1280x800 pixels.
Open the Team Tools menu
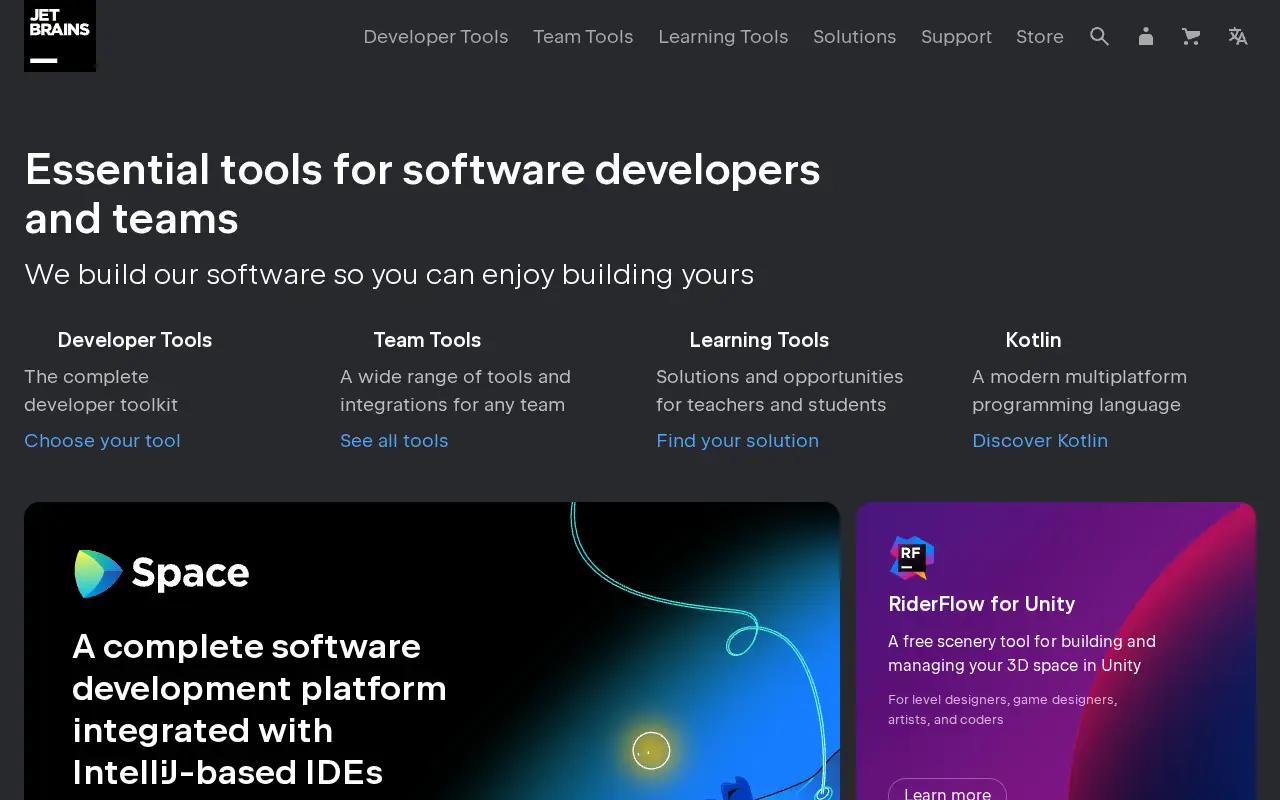point(583,37)
